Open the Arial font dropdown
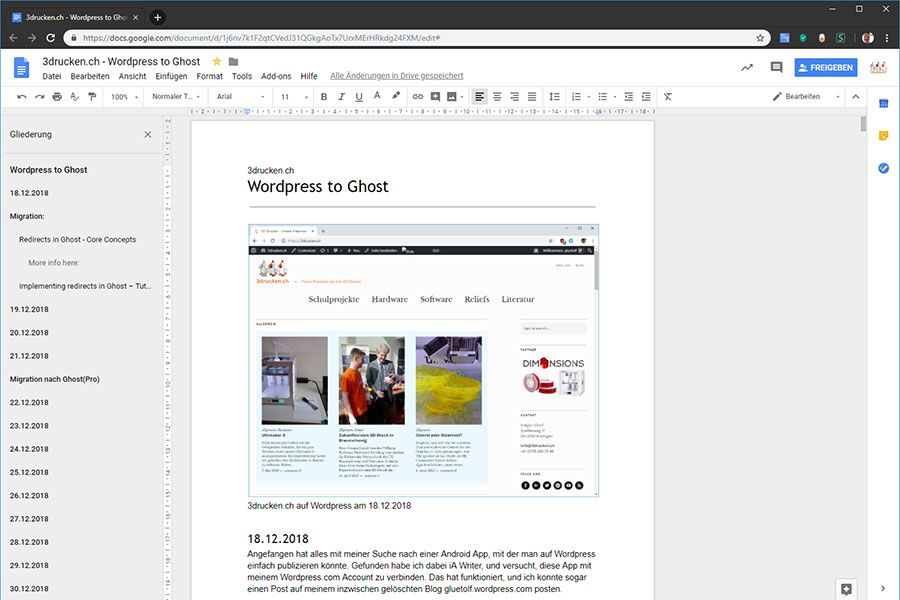 pyautogui.click(x=241, y=96)
